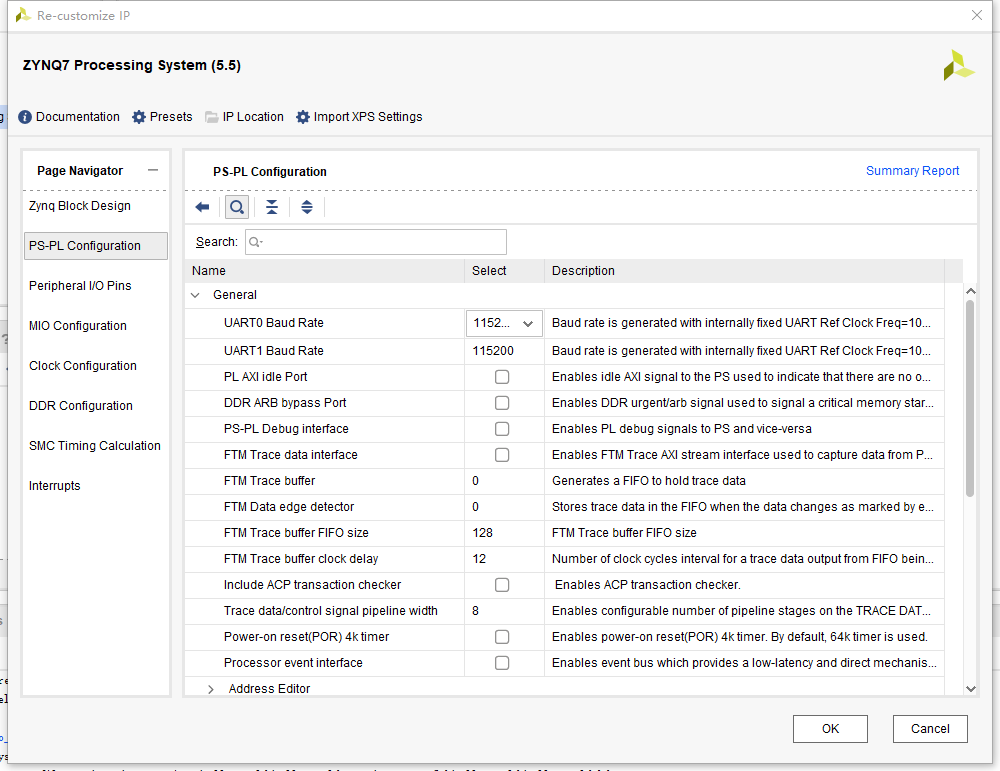Enable the PS-PL Debug interface checkbox
This screenshot has width=1000, height=771.
click(x=502, y=429)
